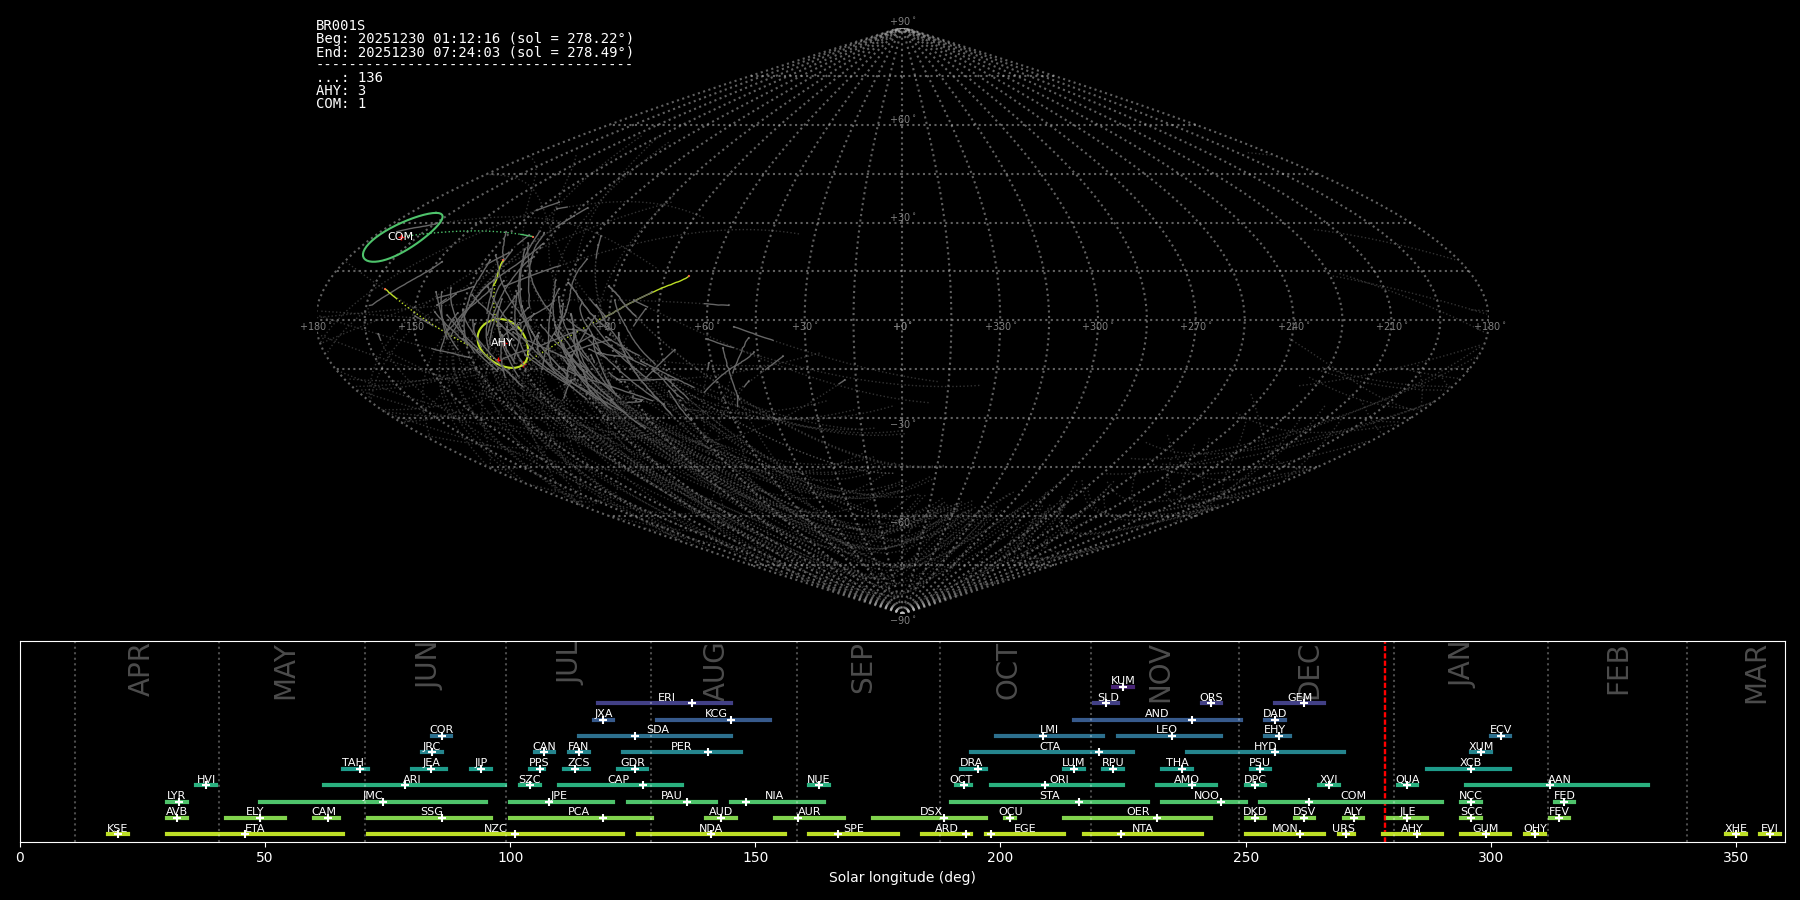Image resolution: width=1800 pixels, height=900 pixels.
Task: Click the NTA shower bar in the timeline
Action: tap(1143, 834)
